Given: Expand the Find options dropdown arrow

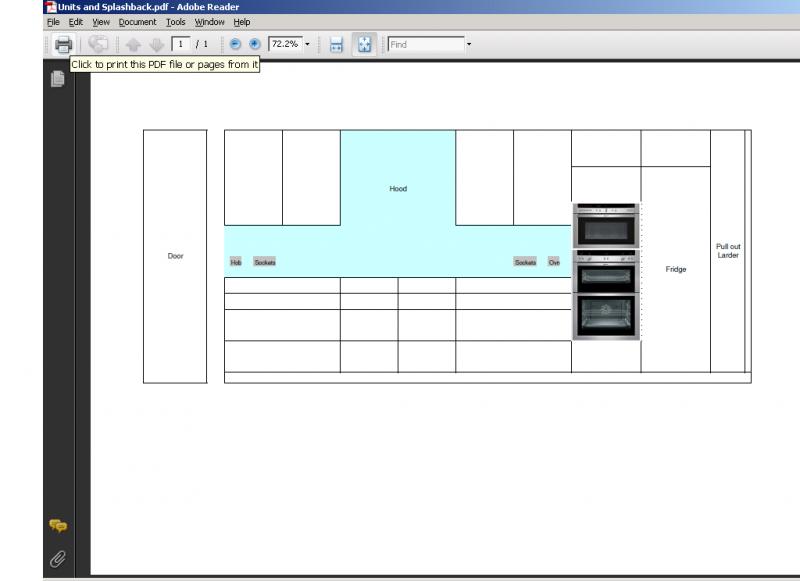Looking at the screenshot, I should click(468, 44).
